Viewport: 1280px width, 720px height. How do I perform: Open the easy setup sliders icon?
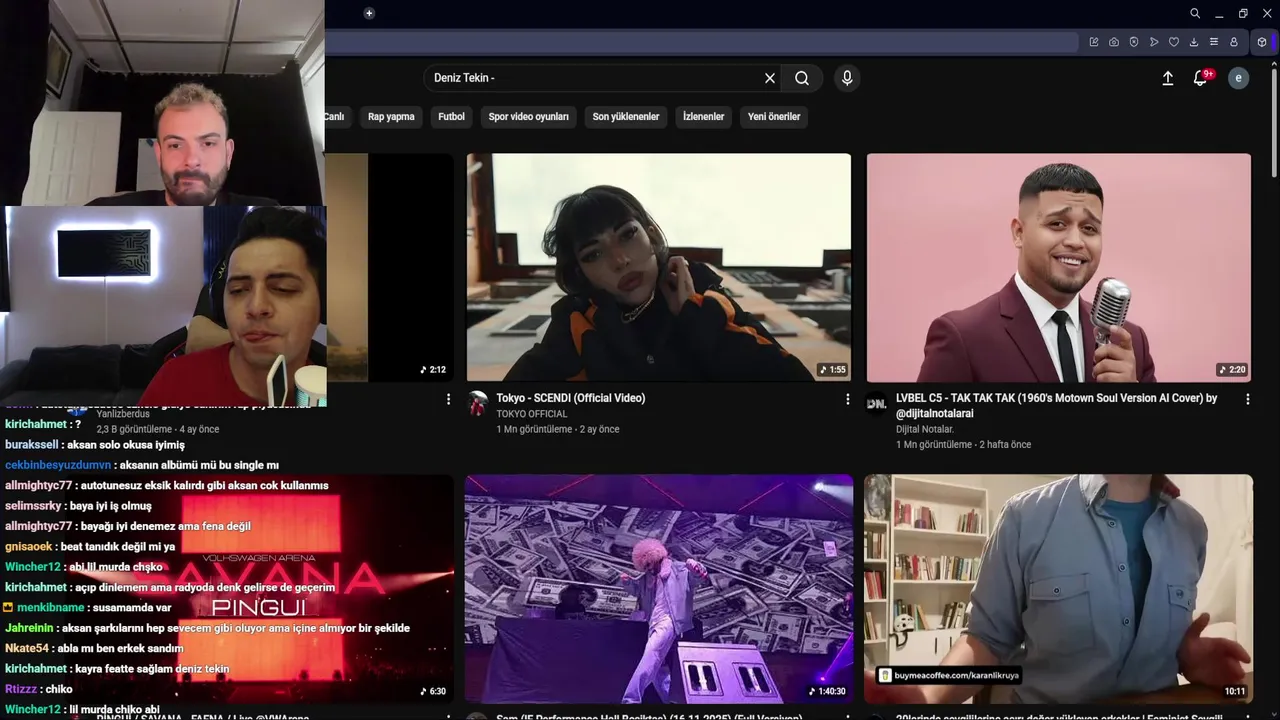[1214, 42]
